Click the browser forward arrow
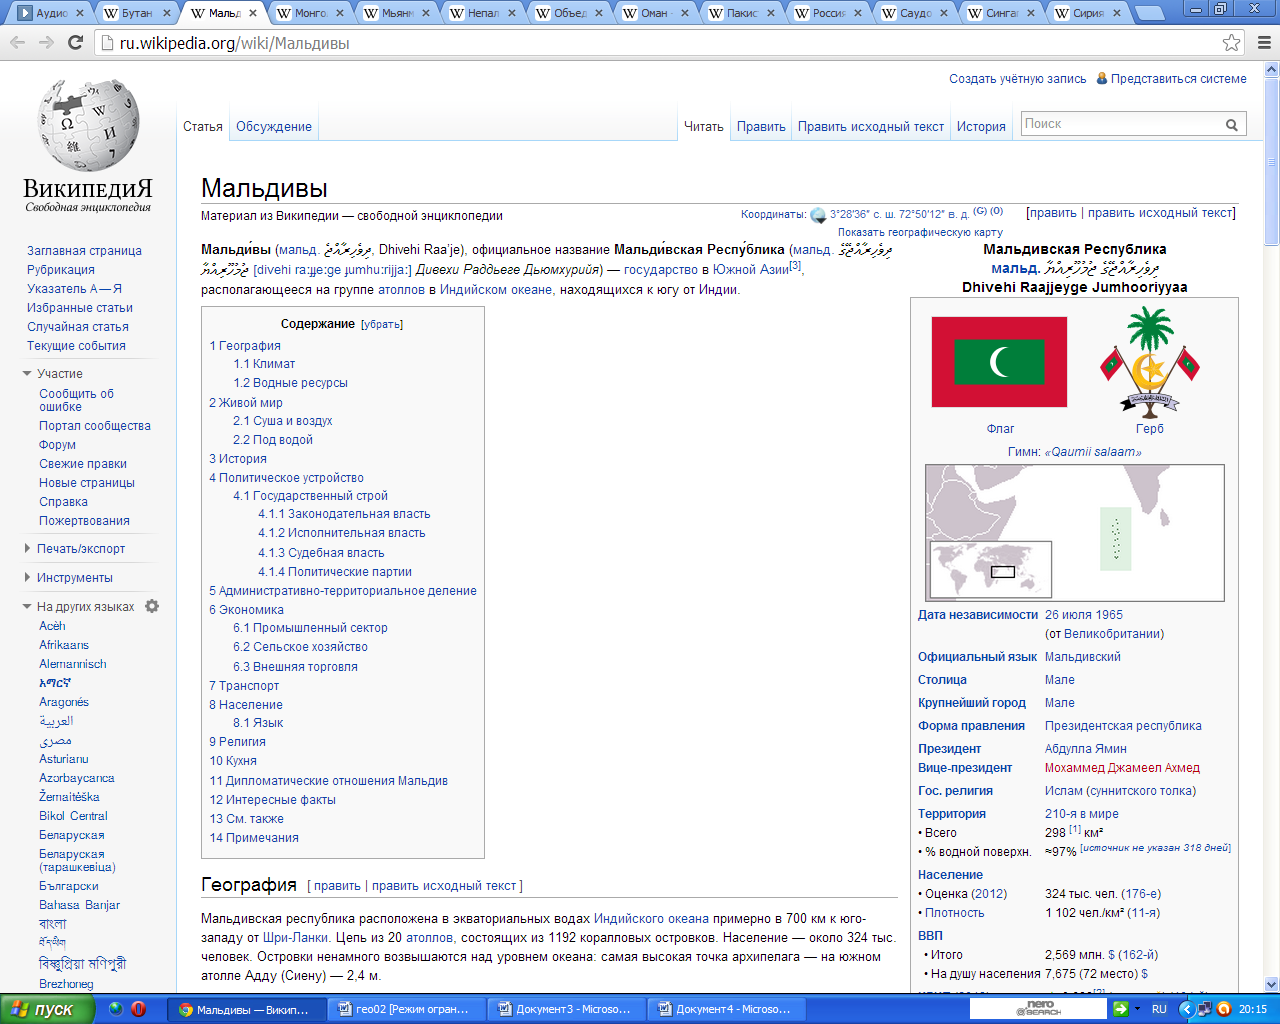Screen dimensions: 1280x1024 47,43
